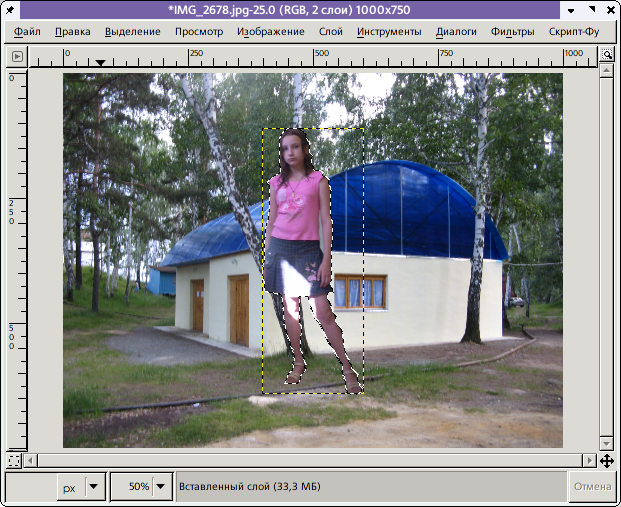Open the Скрипт-Фу menu

574,31
